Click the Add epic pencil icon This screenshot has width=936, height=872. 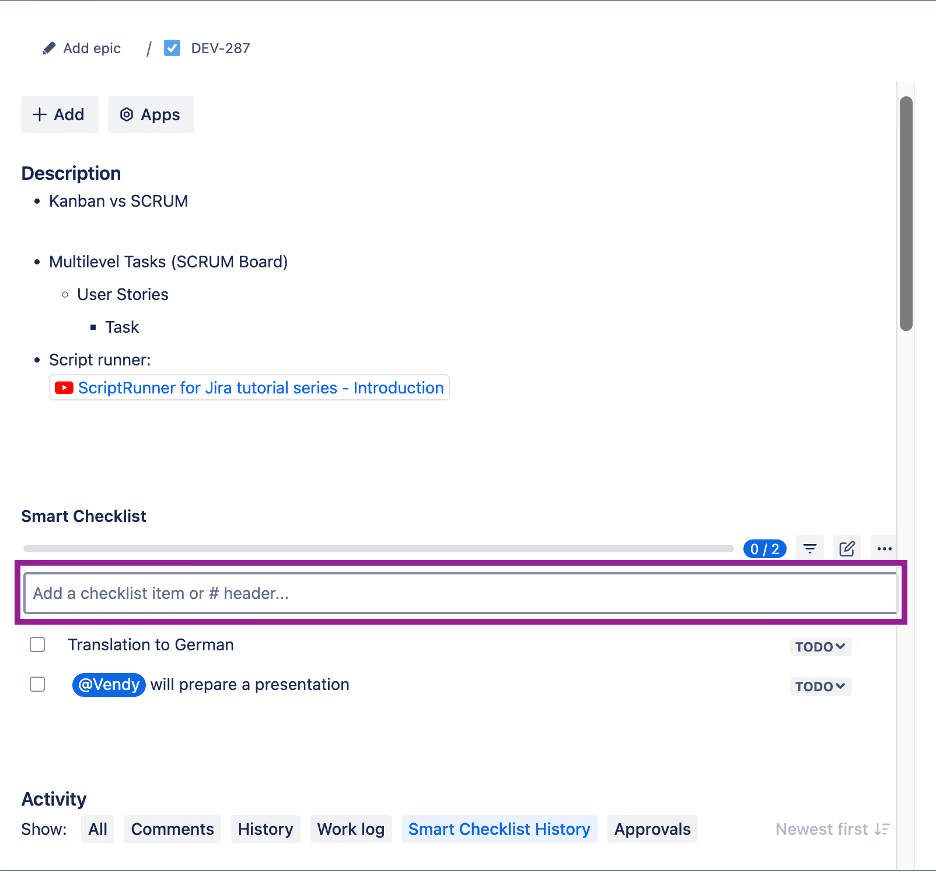(x=48, y=47)
